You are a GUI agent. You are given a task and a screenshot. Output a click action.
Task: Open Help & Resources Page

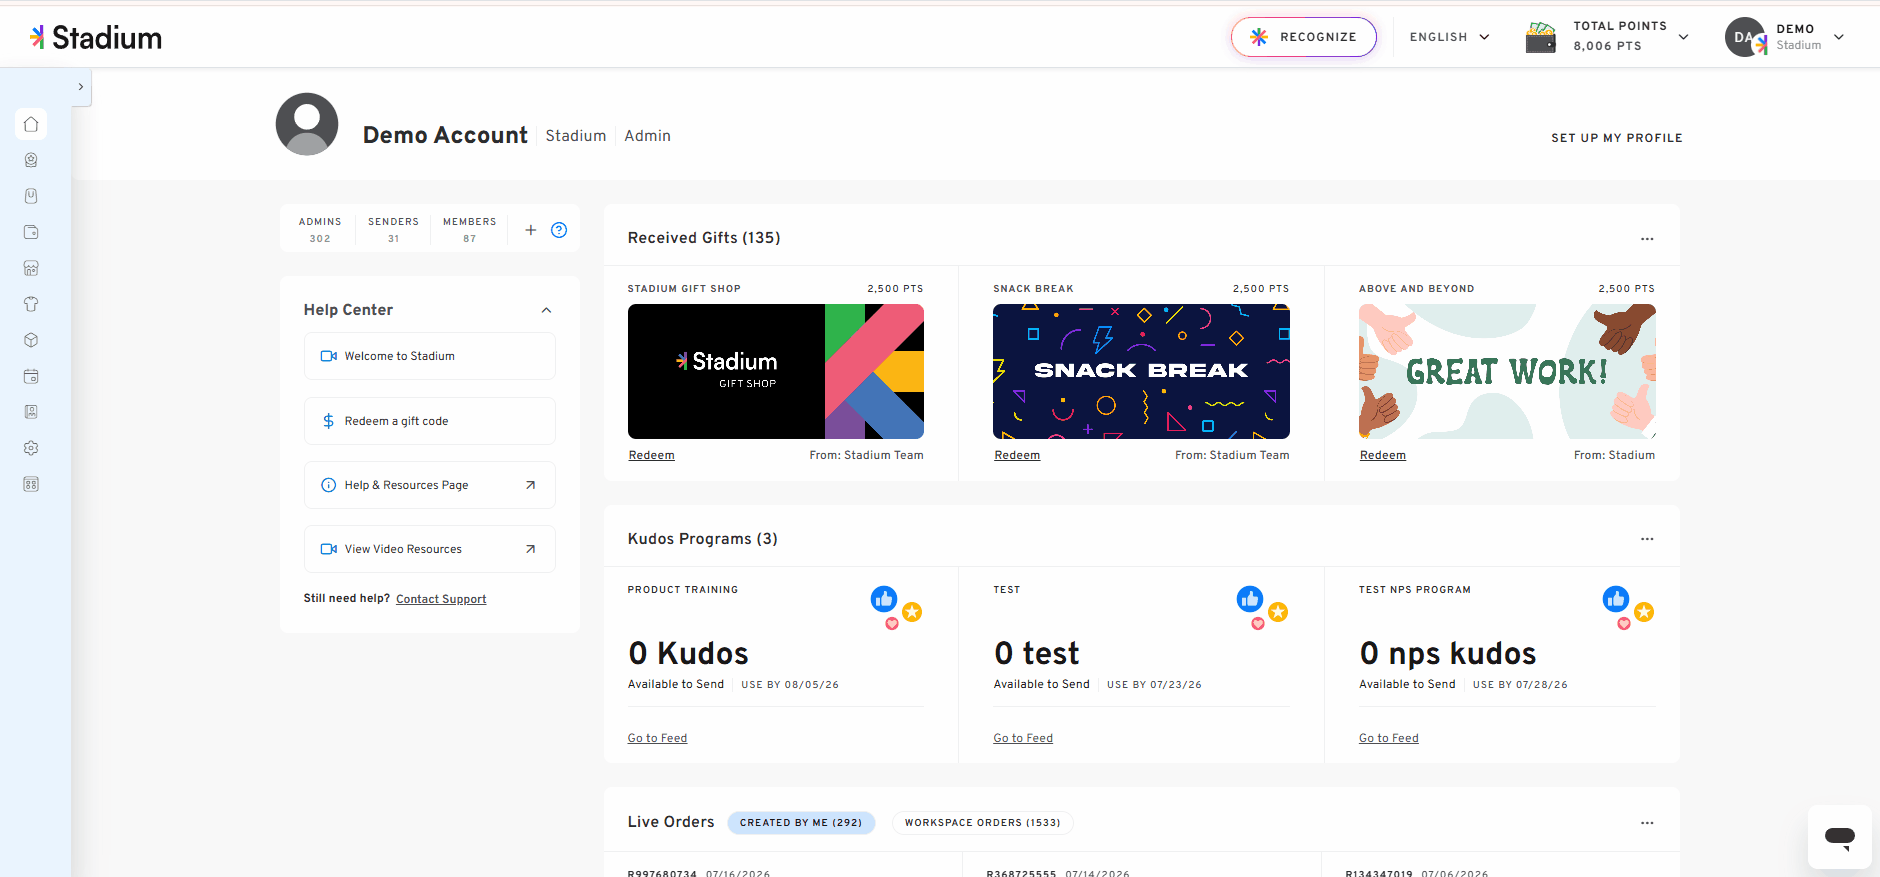[430, 485]
